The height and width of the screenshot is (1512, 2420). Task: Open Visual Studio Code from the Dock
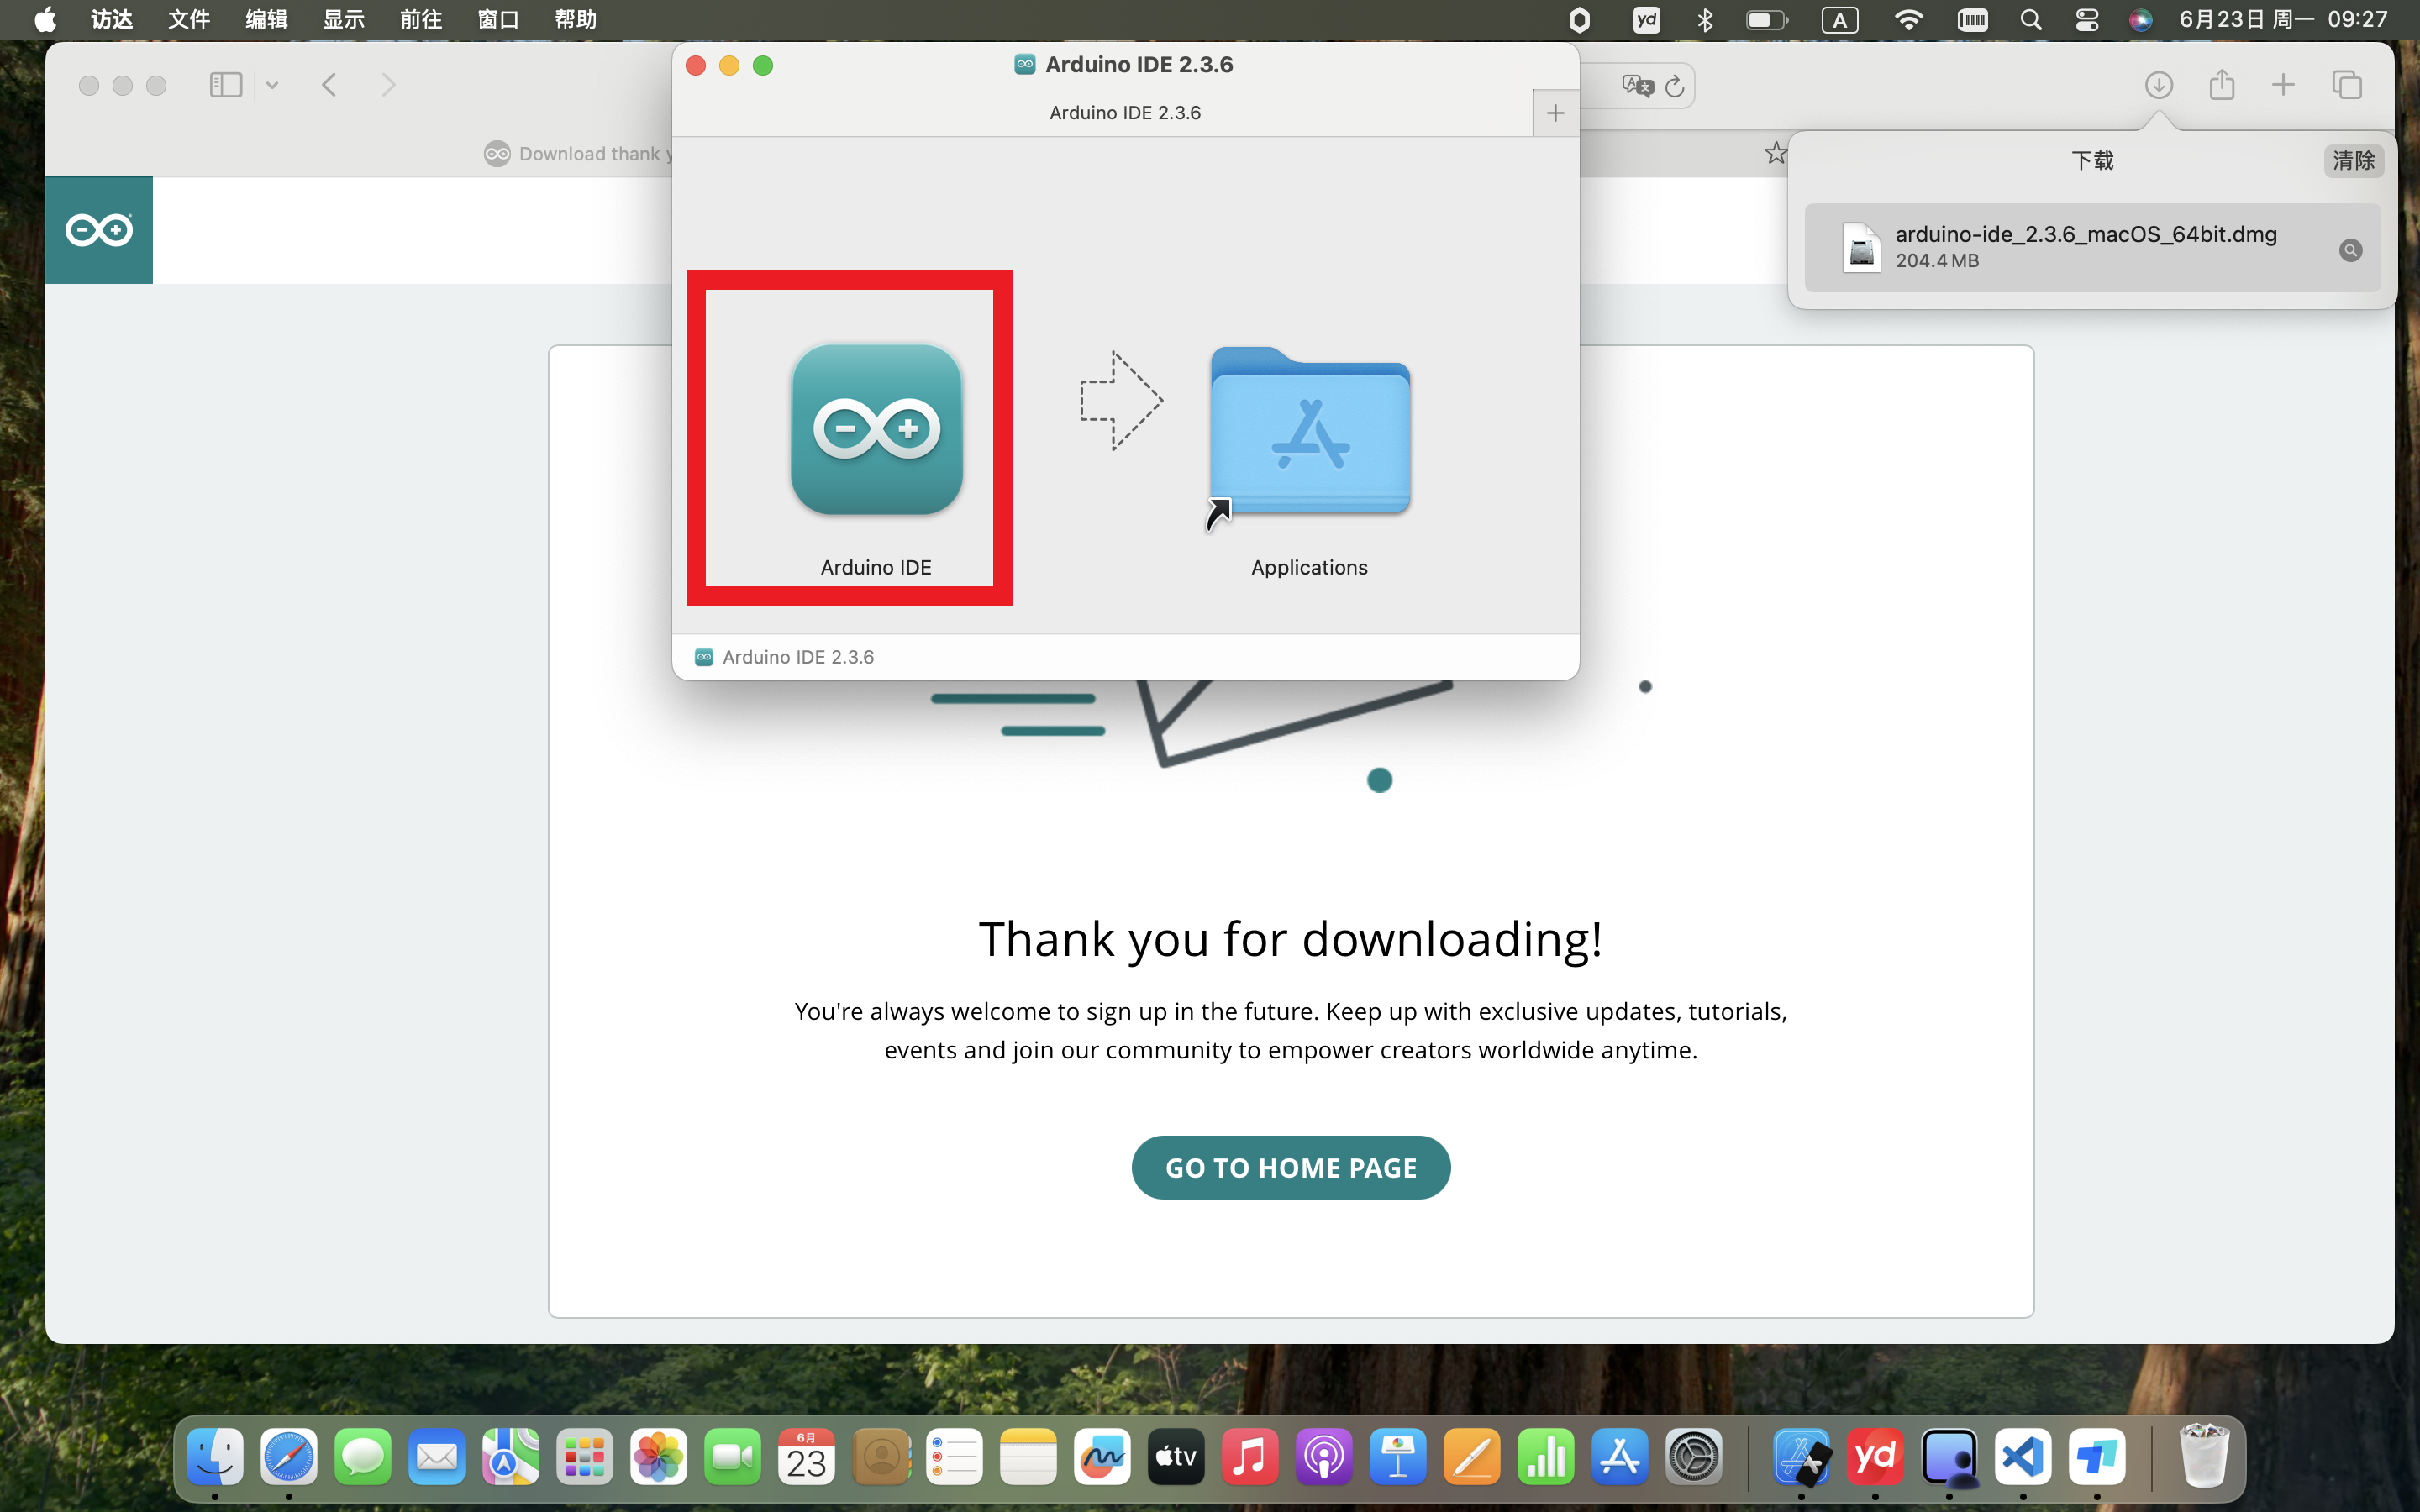2023,1457
